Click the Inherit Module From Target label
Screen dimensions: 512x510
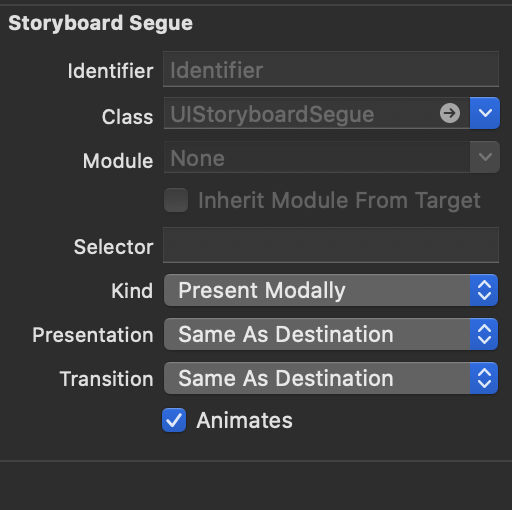339,201
